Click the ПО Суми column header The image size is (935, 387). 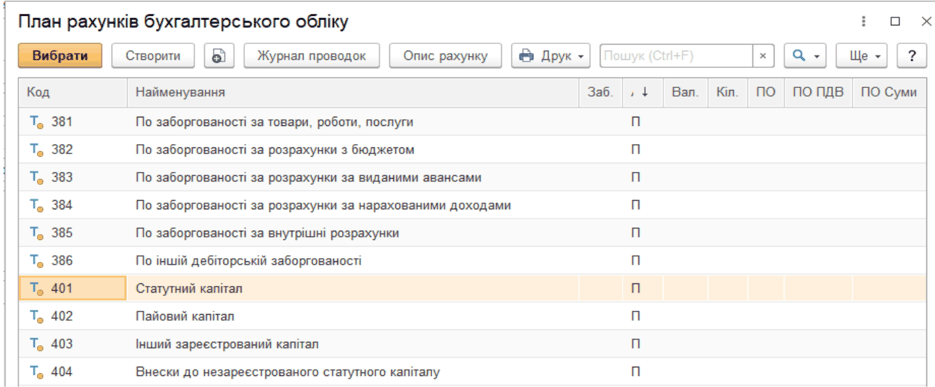click(888, 93)
